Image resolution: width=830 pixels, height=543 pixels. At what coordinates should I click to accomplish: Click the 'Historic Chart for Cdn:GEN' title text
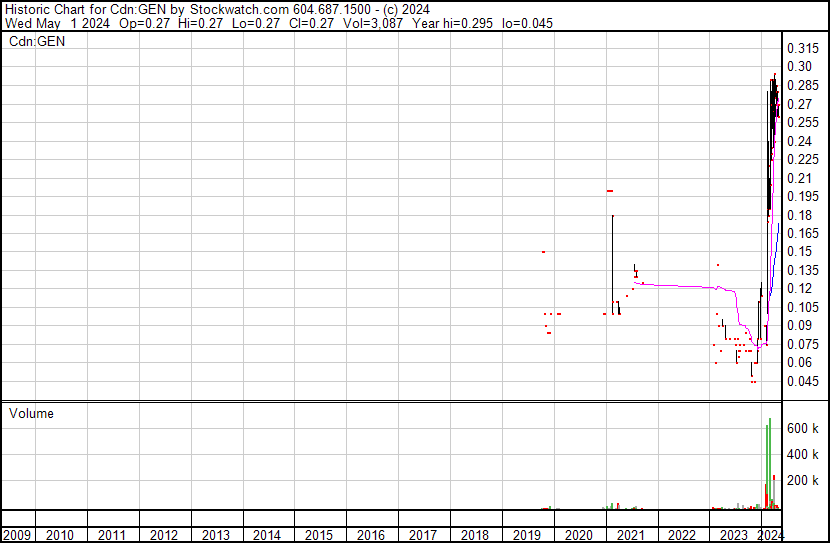pos(85,10)
